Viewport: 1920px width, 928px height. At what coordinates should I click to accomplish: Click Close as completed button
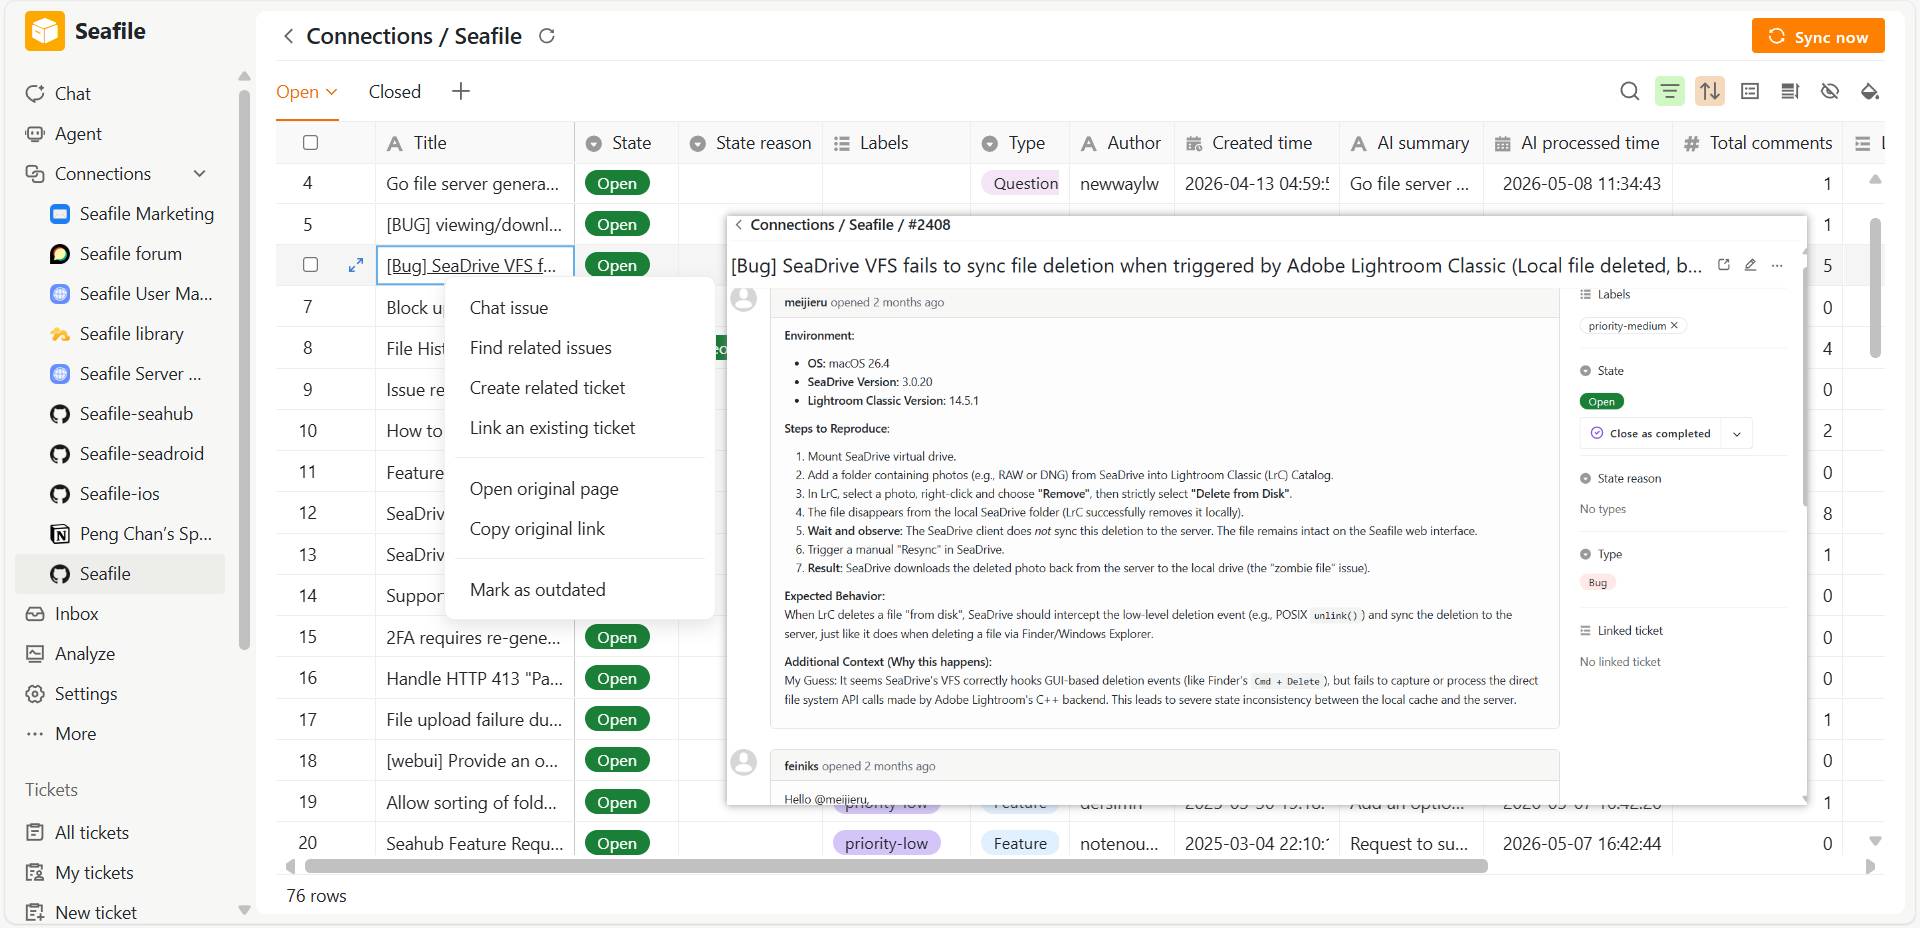[1651, 434]
